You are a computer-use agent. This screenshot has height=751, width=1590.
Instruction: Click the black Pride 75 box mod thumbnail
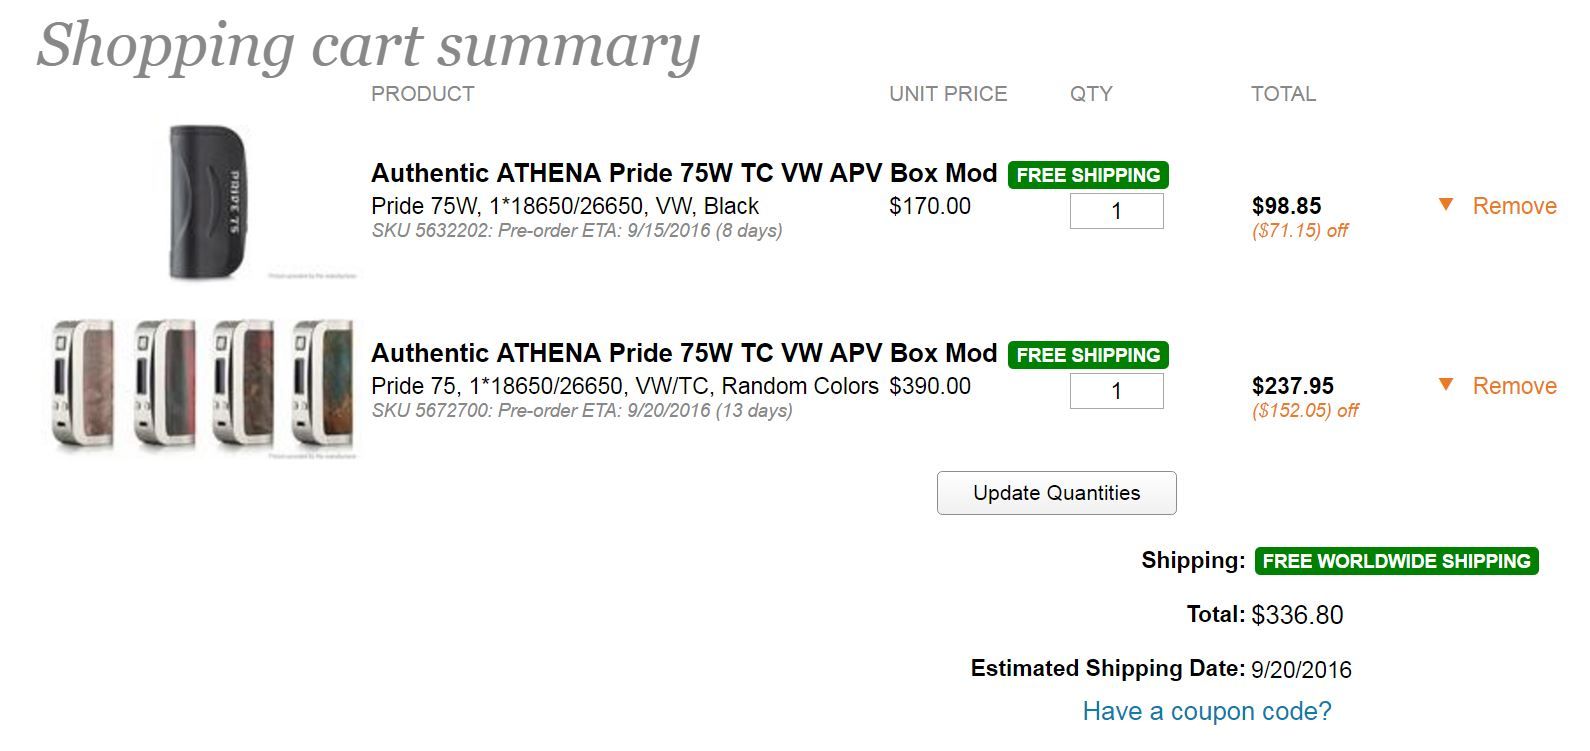click(x=207, y=201)
